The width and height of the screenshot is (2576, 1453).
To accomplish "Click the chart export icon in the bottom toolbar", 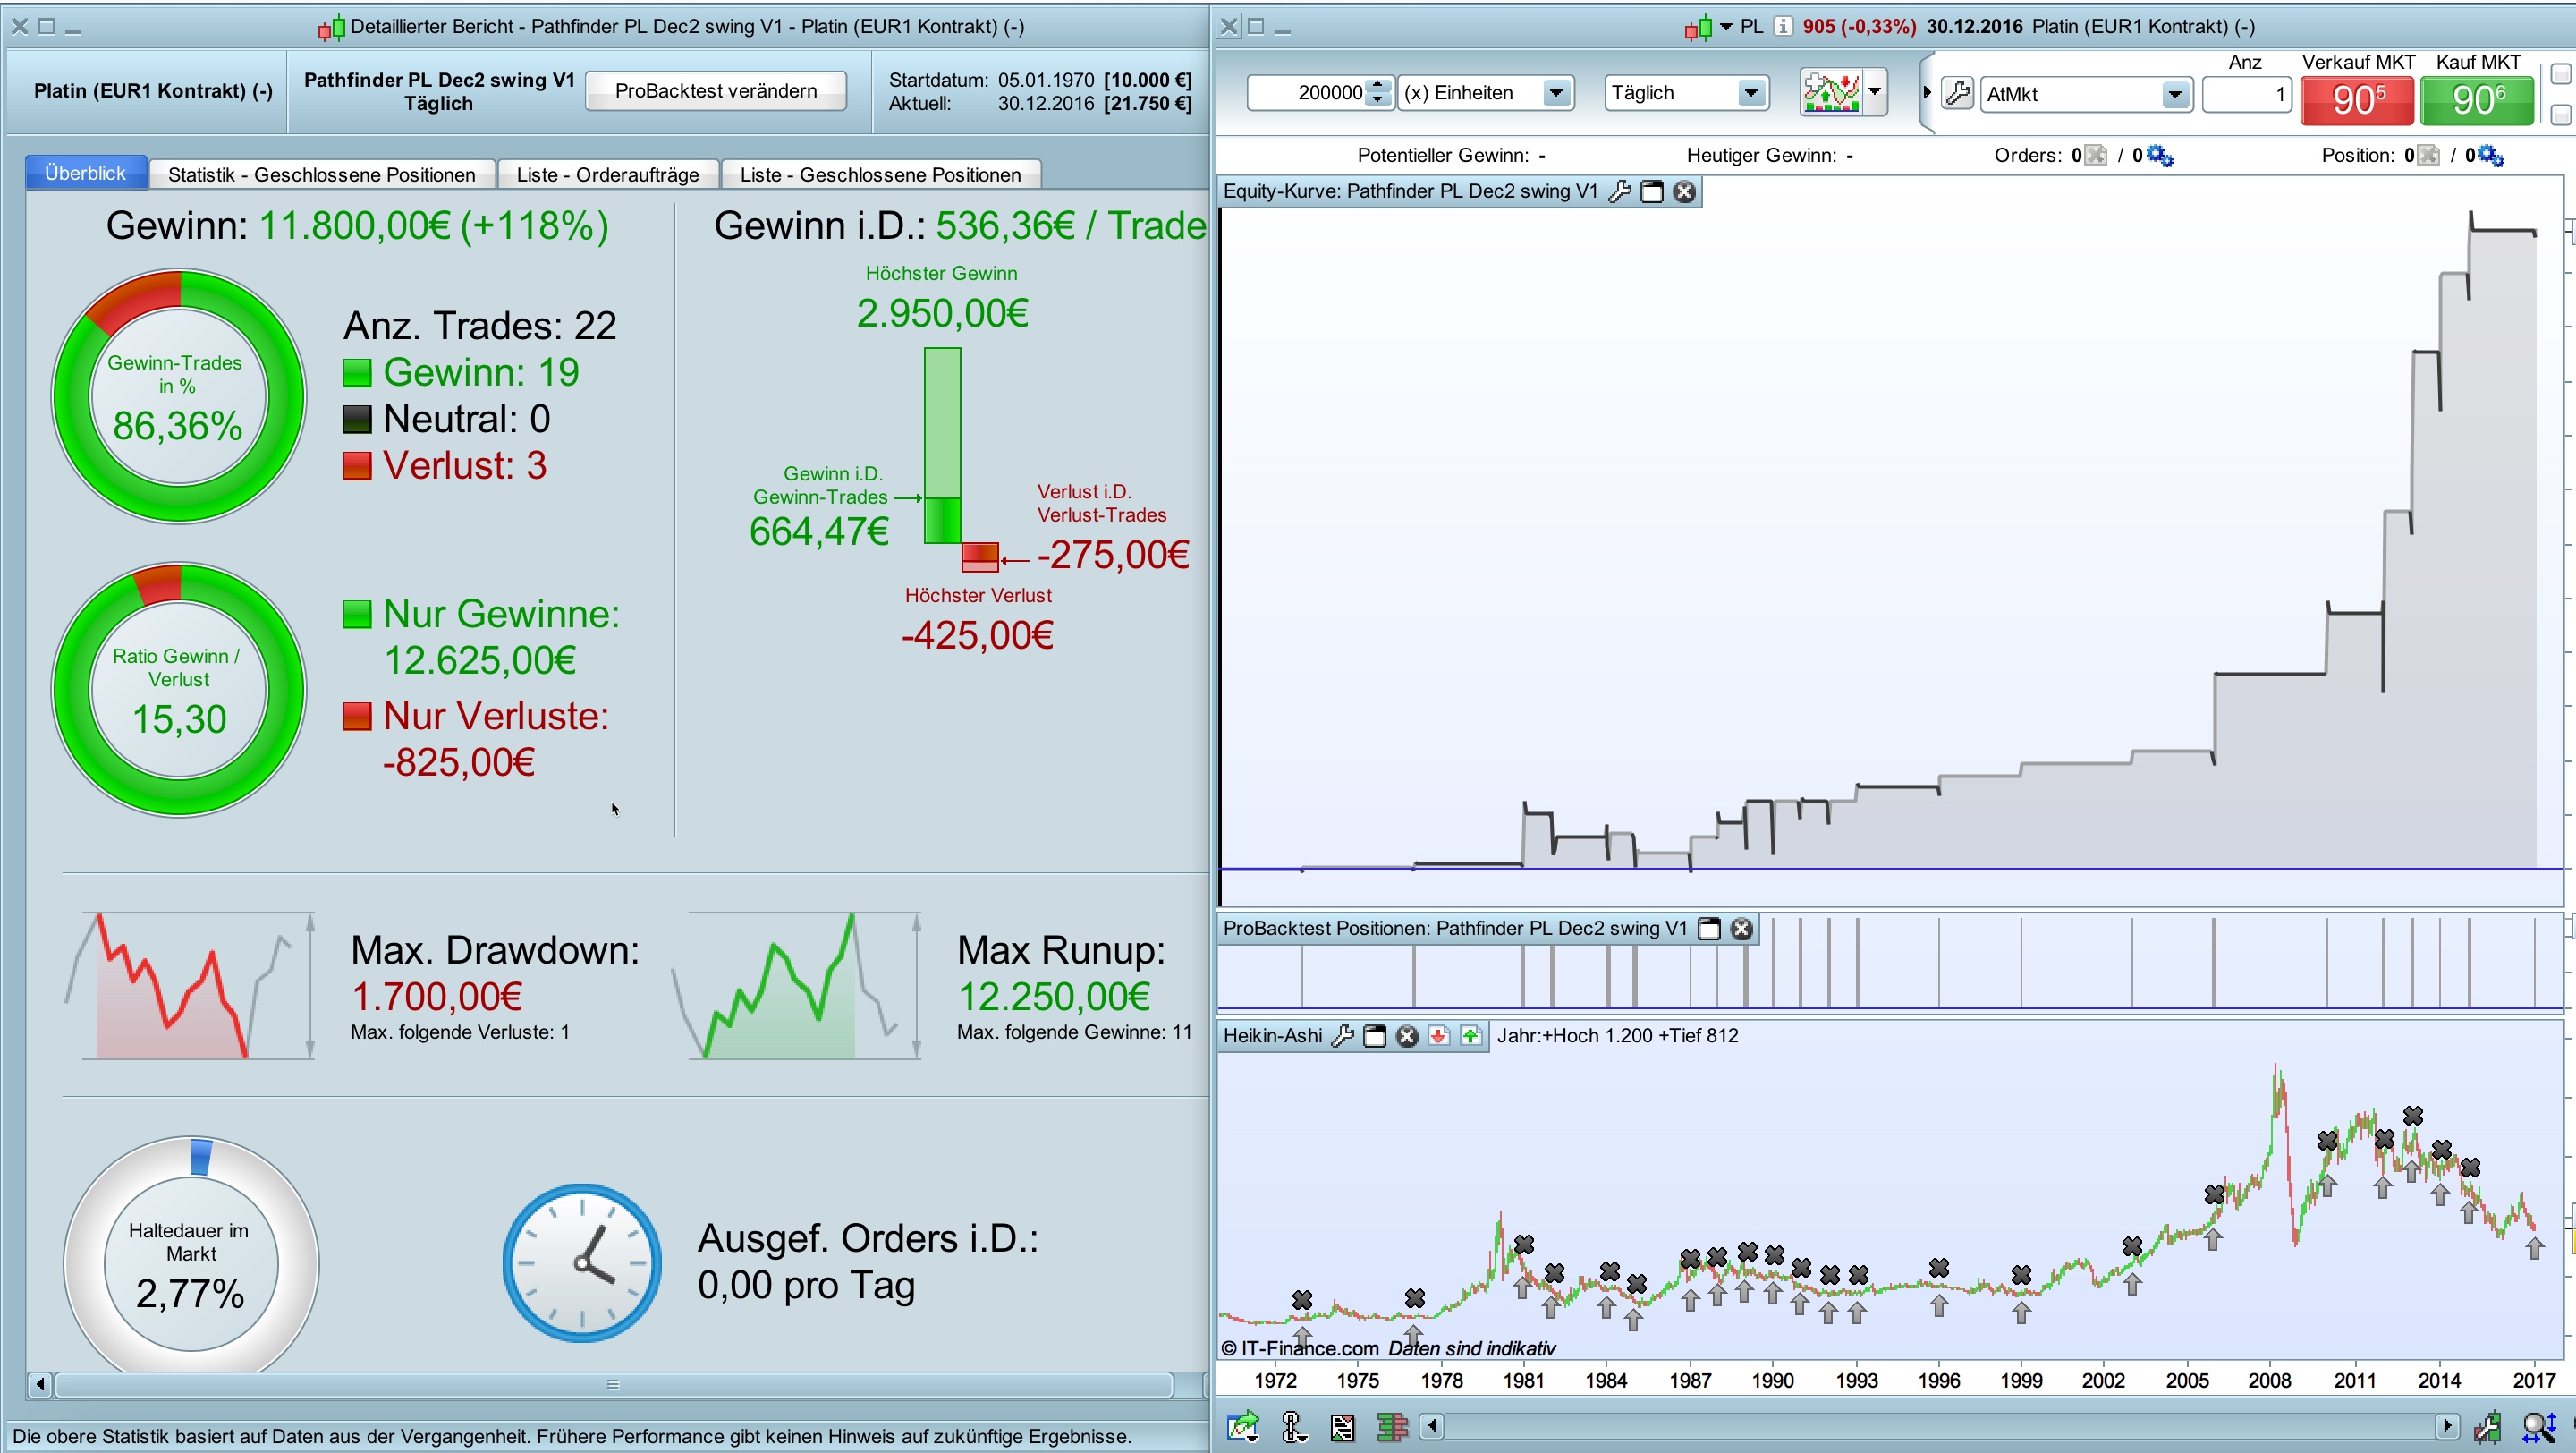I will [x=1243, y=1427].
